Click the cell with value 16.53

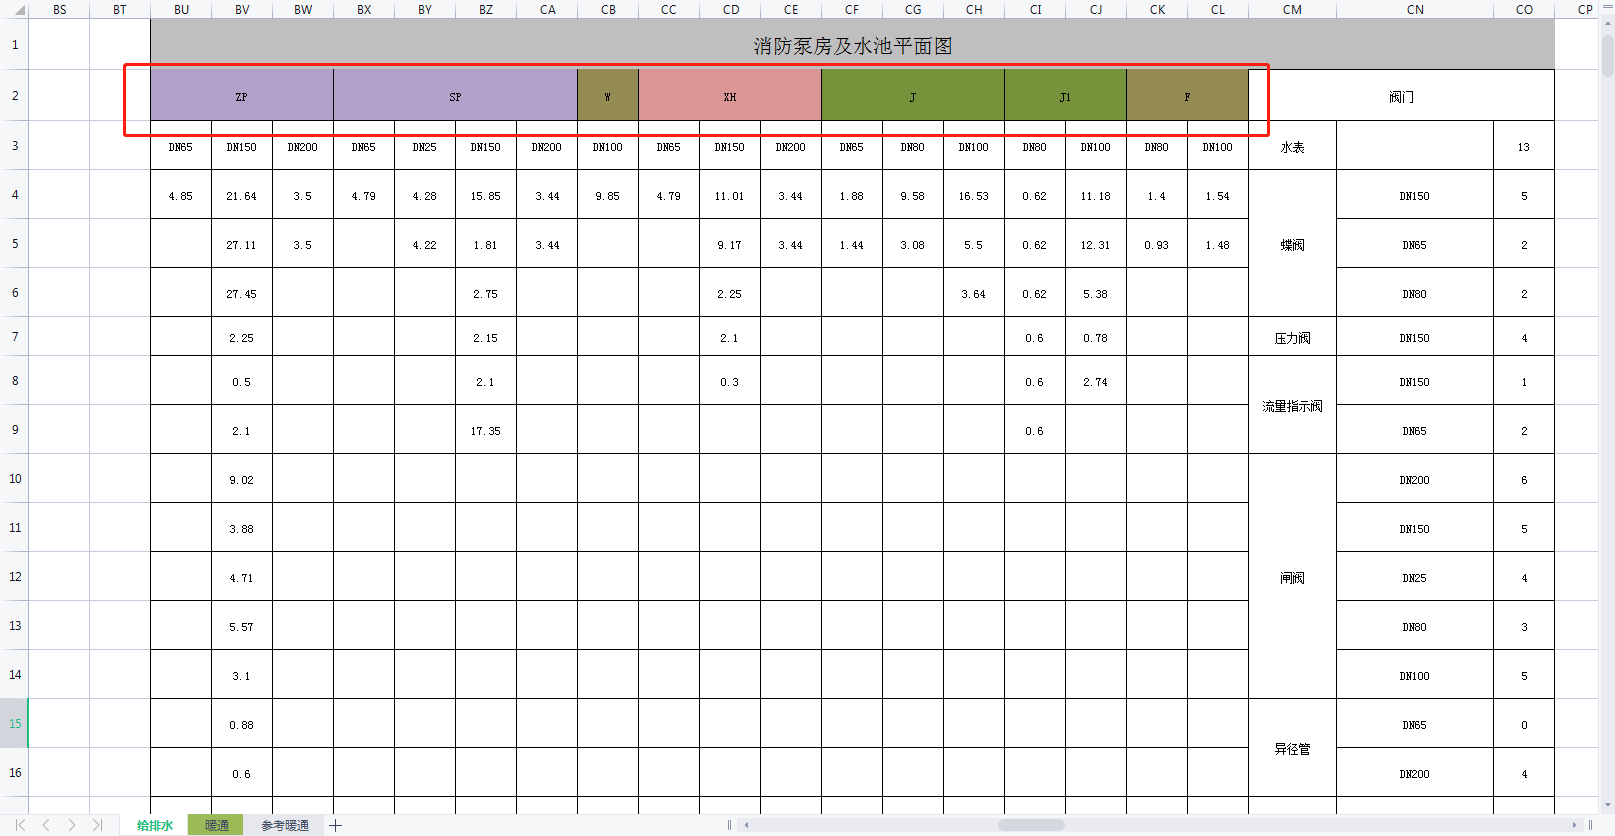974,195
